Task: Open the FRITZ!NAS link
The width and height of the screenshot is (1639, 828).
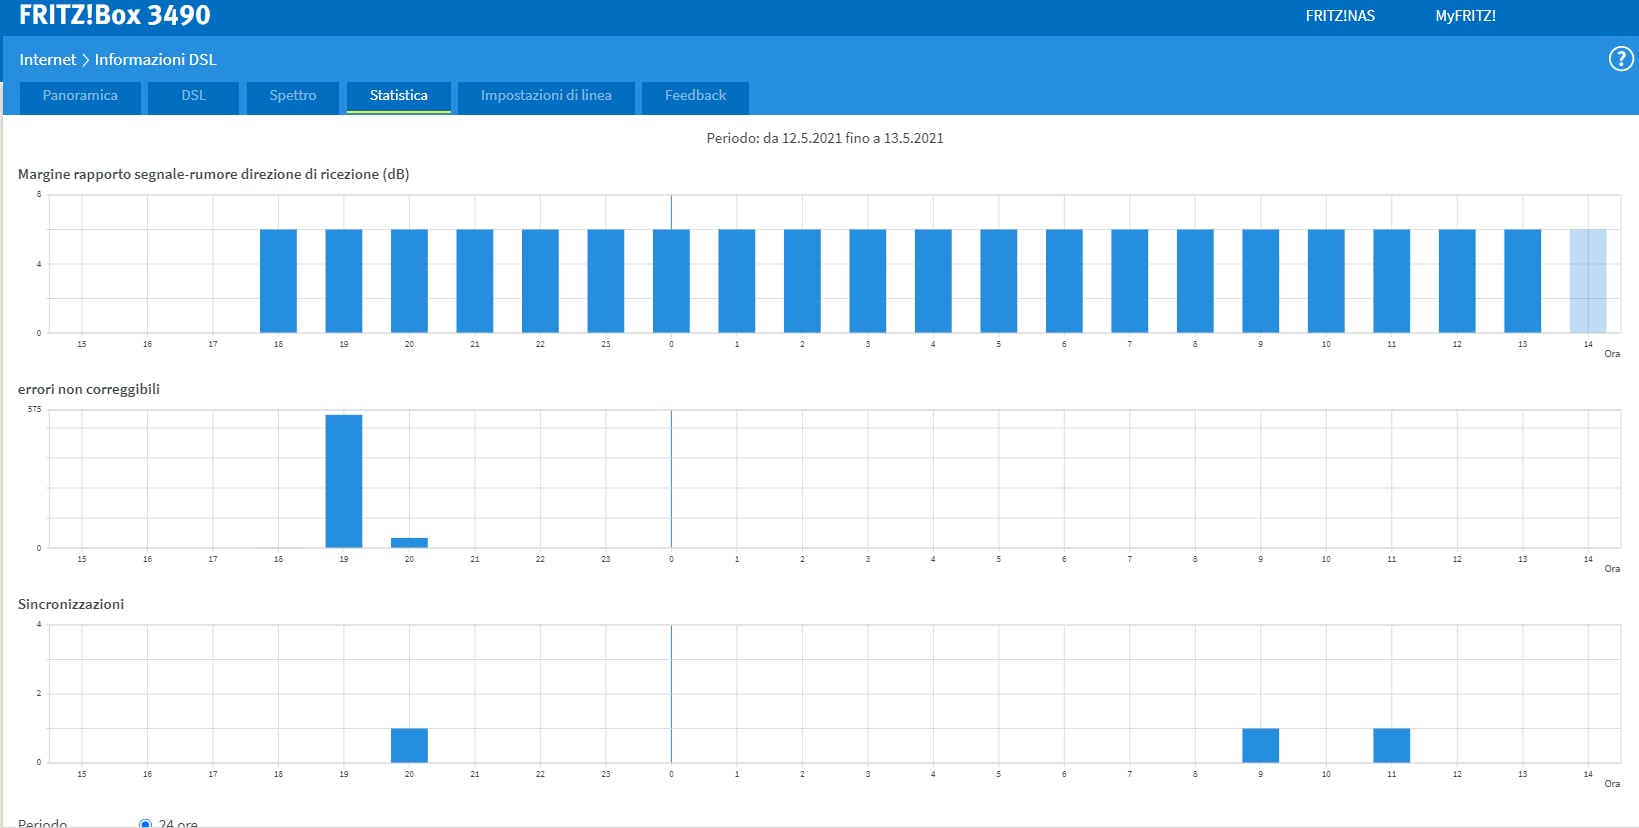Action: (1339, 16)
